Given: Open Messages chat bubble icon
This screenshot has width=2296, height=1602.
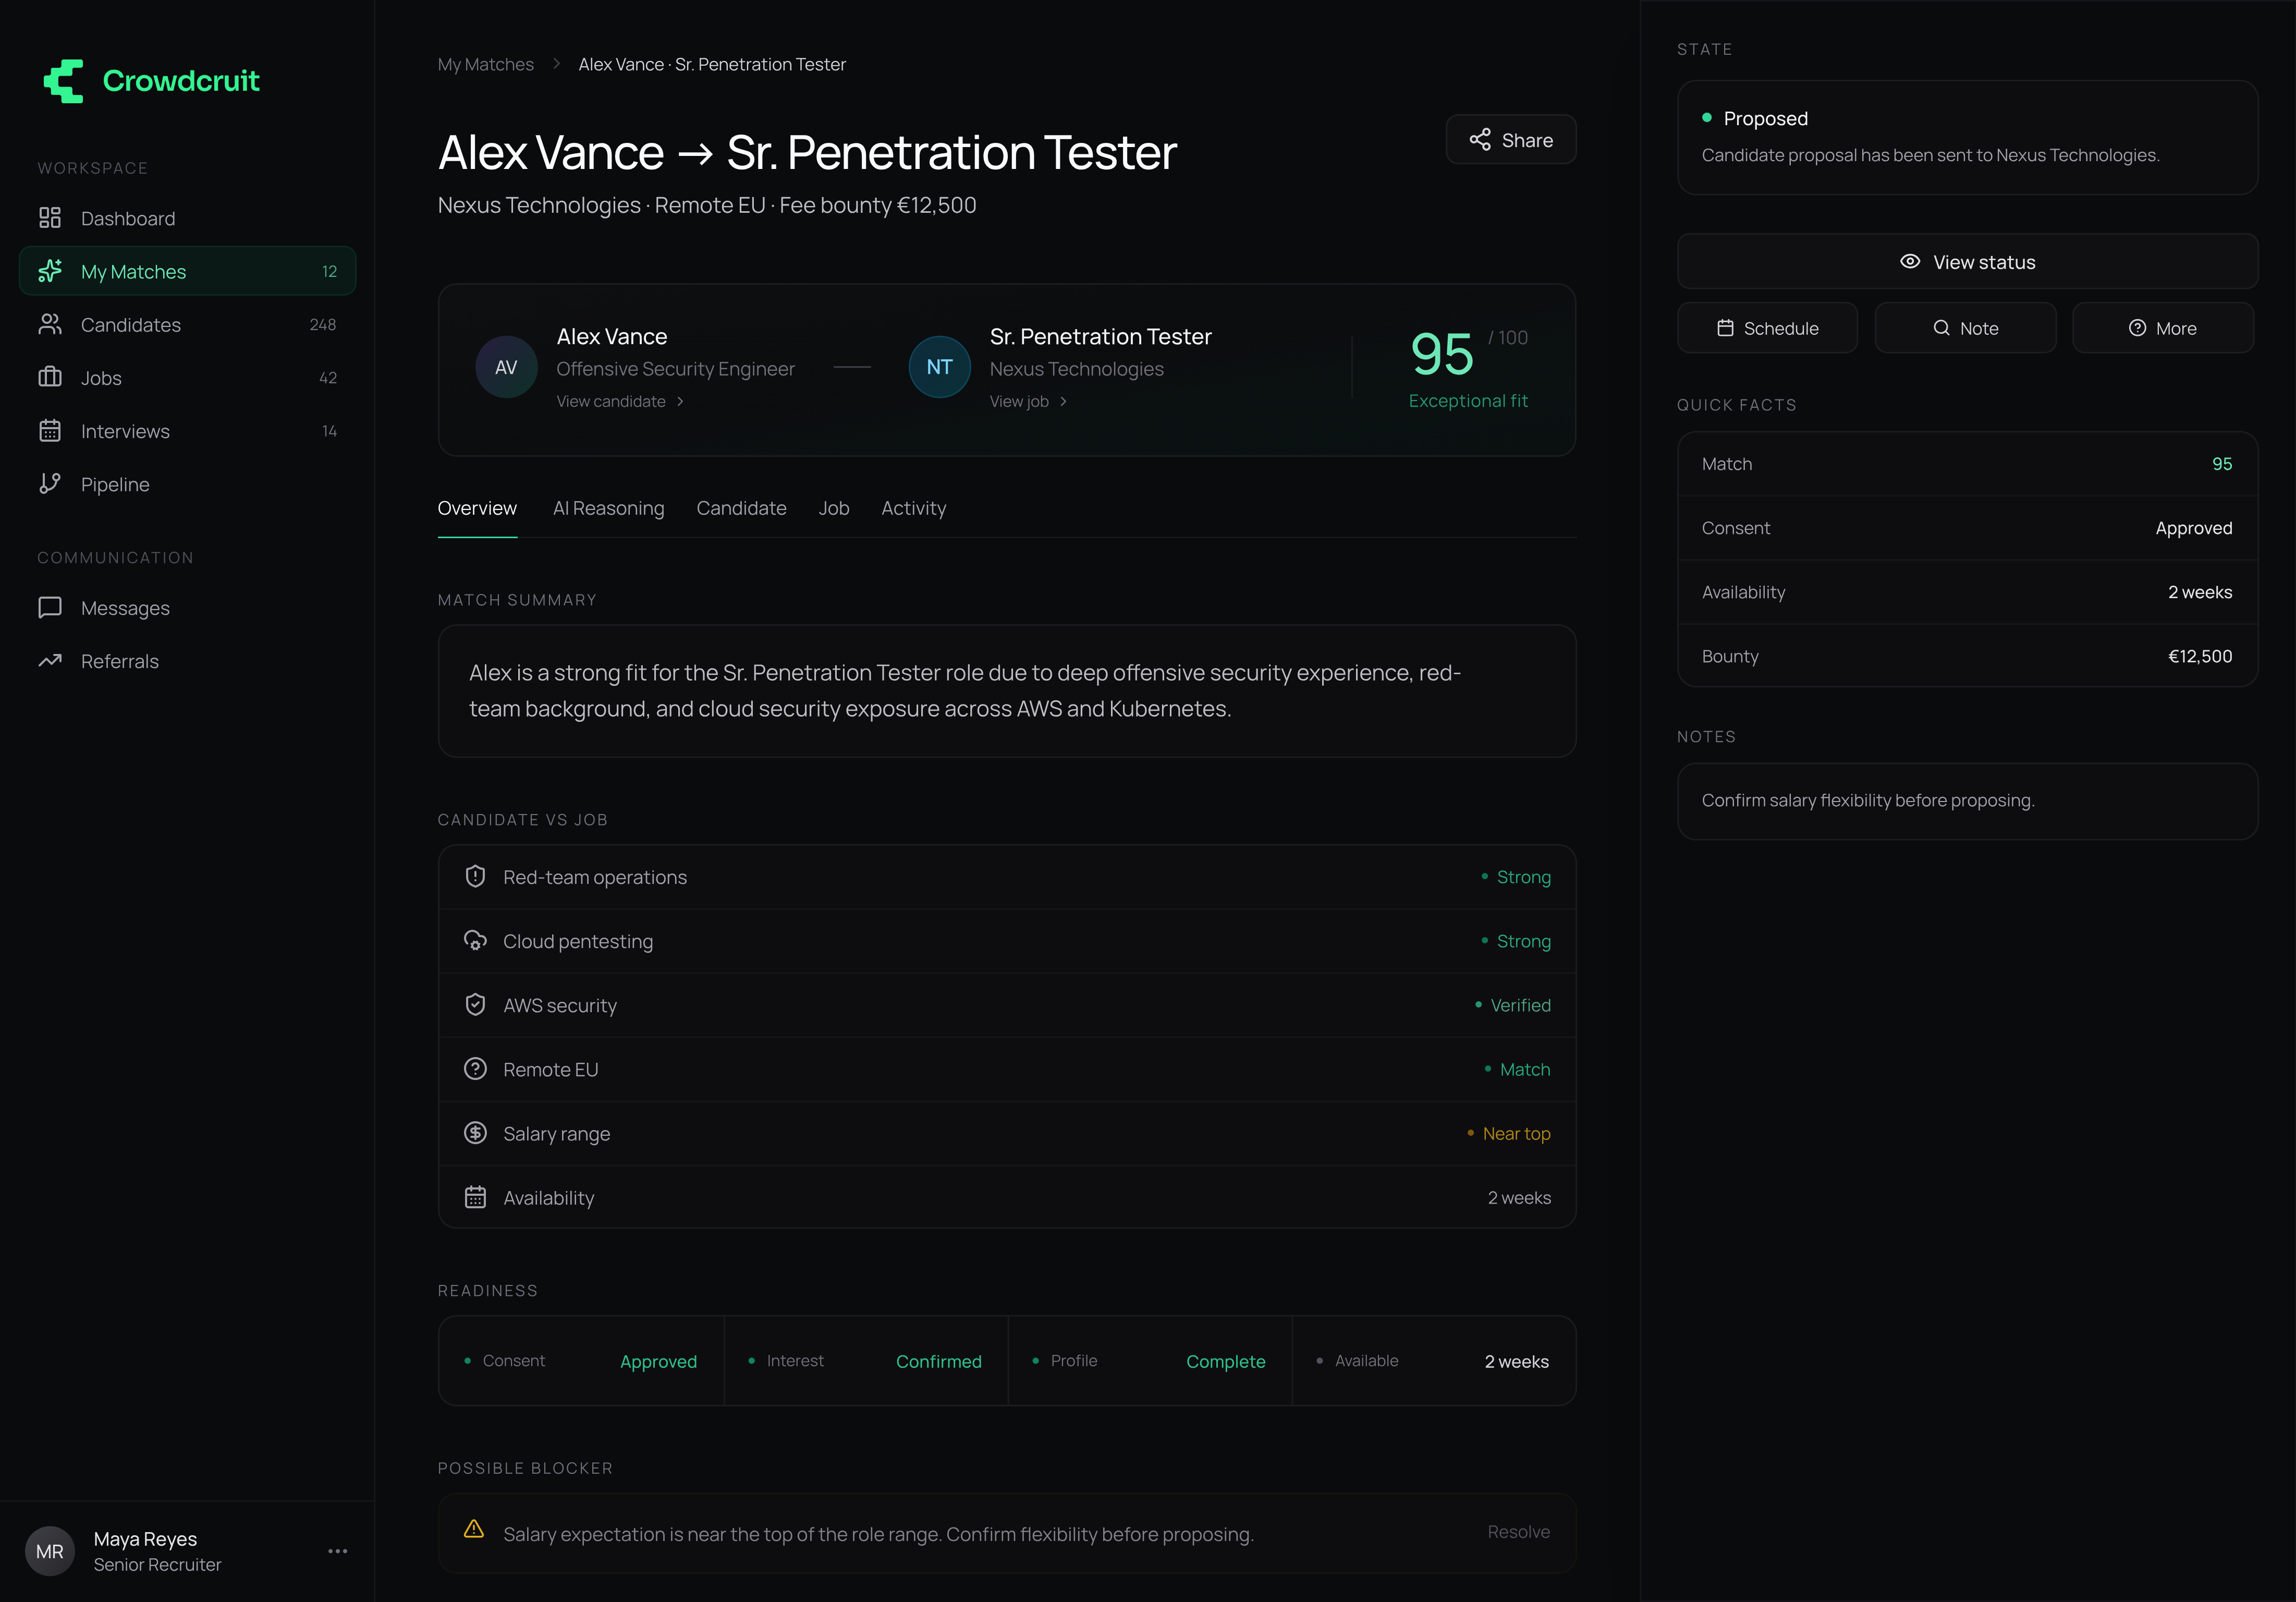Looking at the screenshot, I should pyautogui.click(x=50, y=607).
